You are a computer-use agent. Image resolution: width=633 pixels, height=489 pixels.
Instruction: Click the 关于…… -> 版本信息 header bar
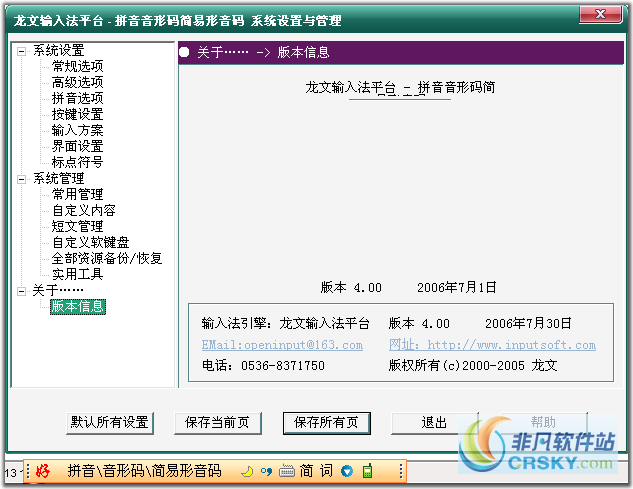(x=401, y=52)
